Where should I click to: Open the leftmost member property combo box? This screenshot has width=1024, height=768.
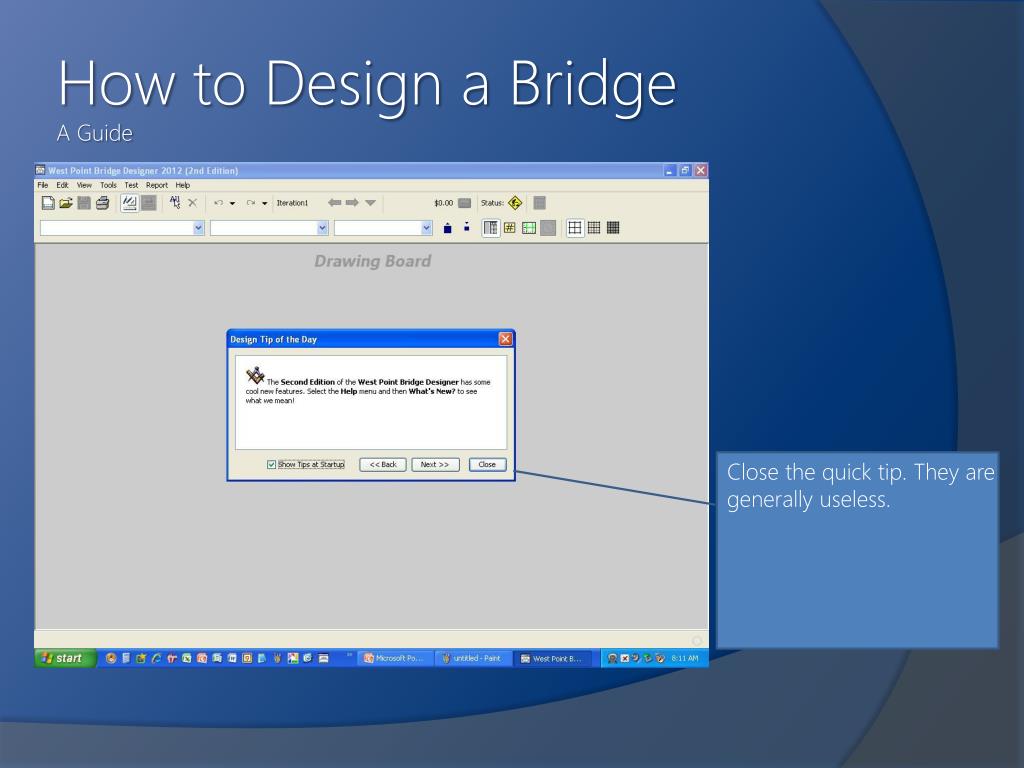(x=122, y=228)
